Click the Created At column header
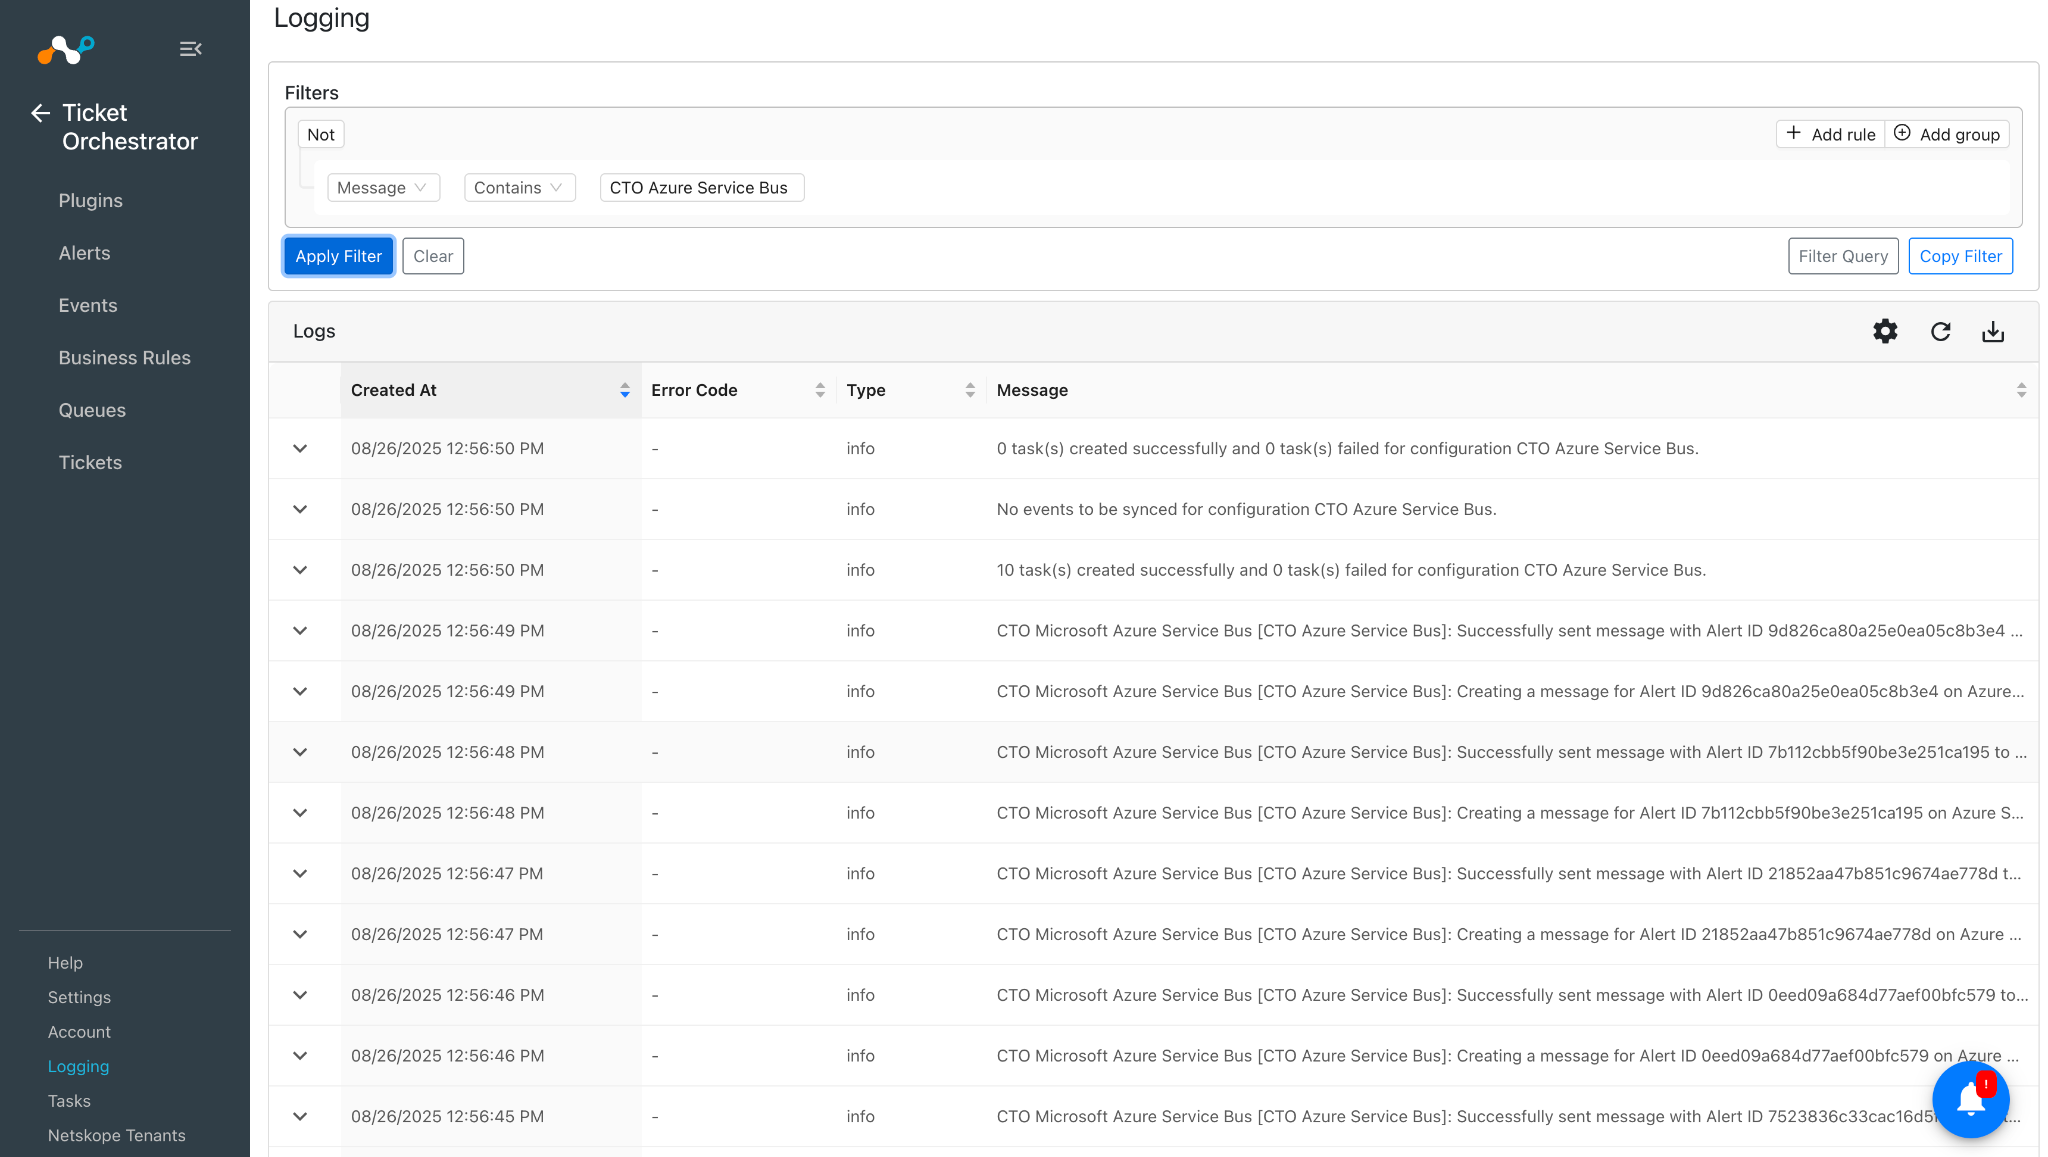 coord(490,390)
